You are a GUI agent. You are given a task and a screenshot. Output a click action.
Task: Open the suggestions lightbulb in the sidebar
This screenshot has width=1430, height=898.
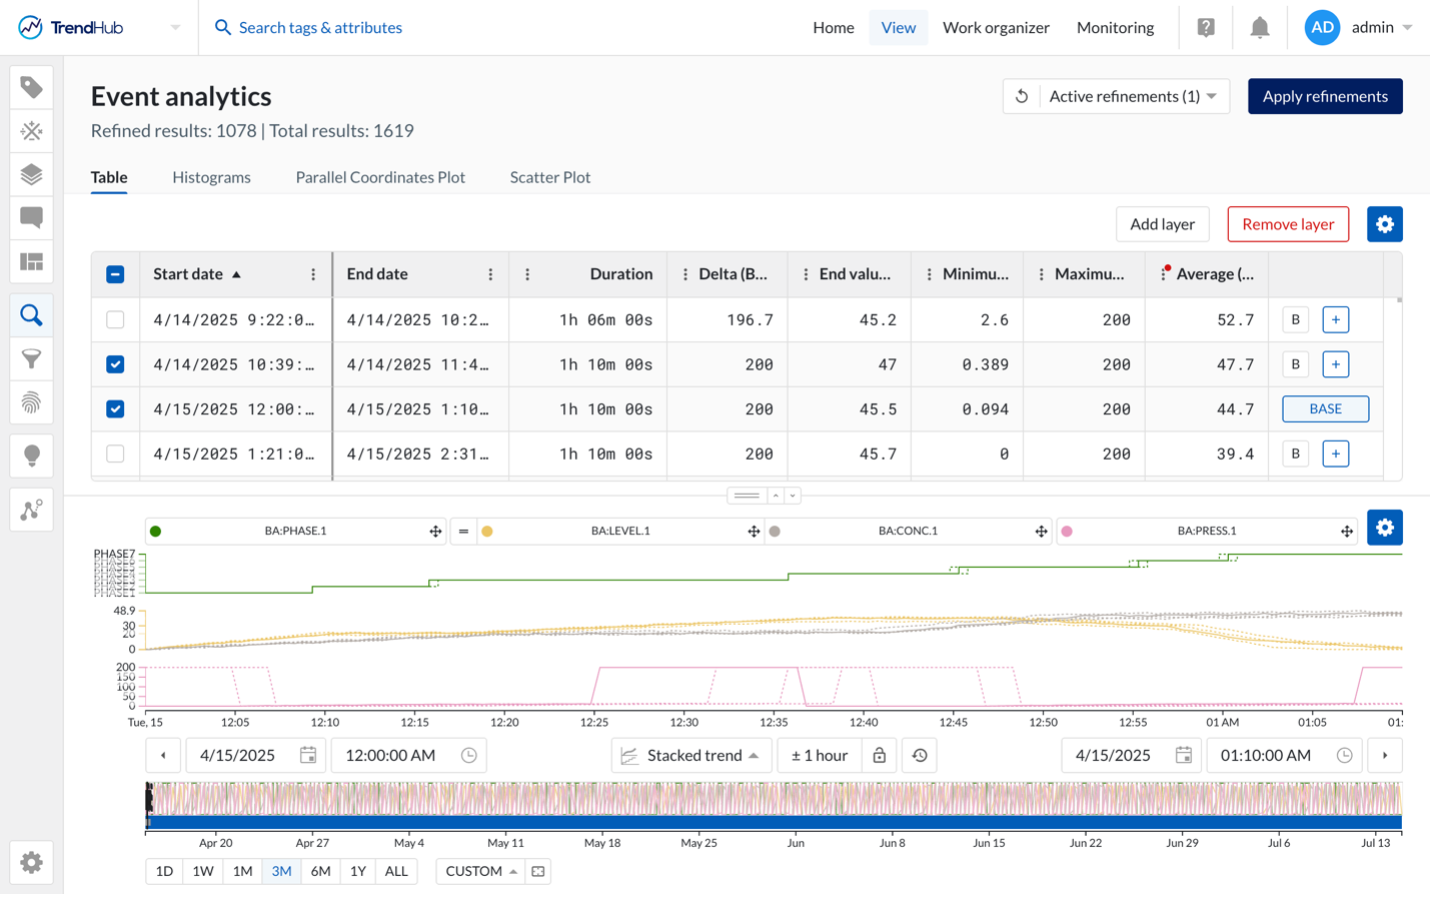31,455
